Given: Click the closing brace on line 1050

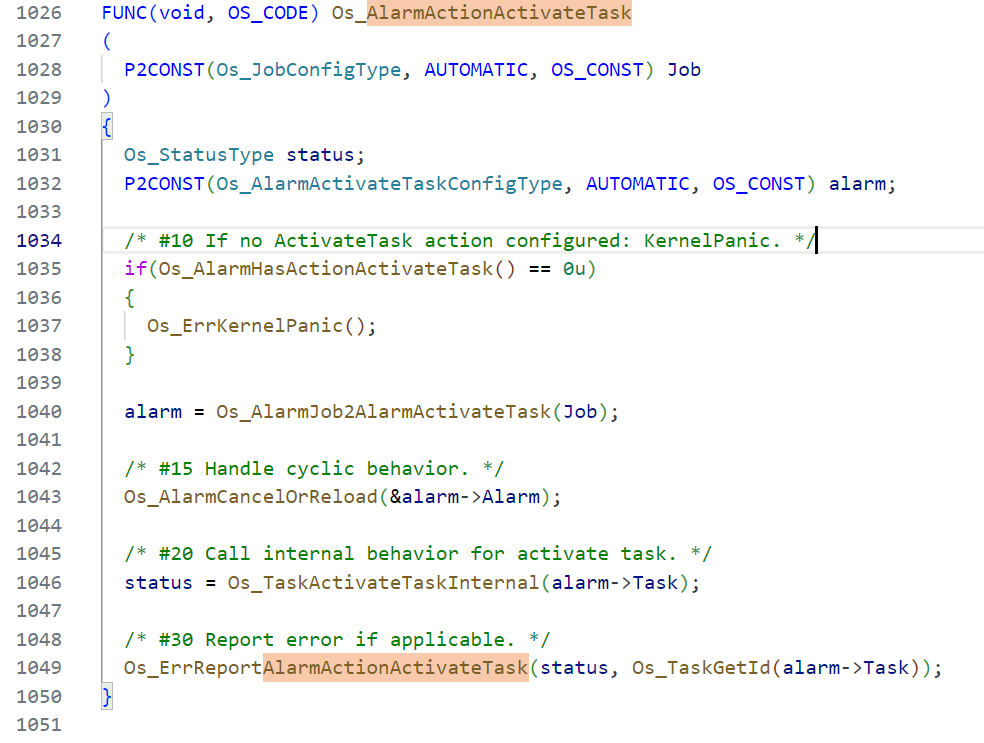Looking at the screenshot, I should pyautogui.click(x=107, y=697).
